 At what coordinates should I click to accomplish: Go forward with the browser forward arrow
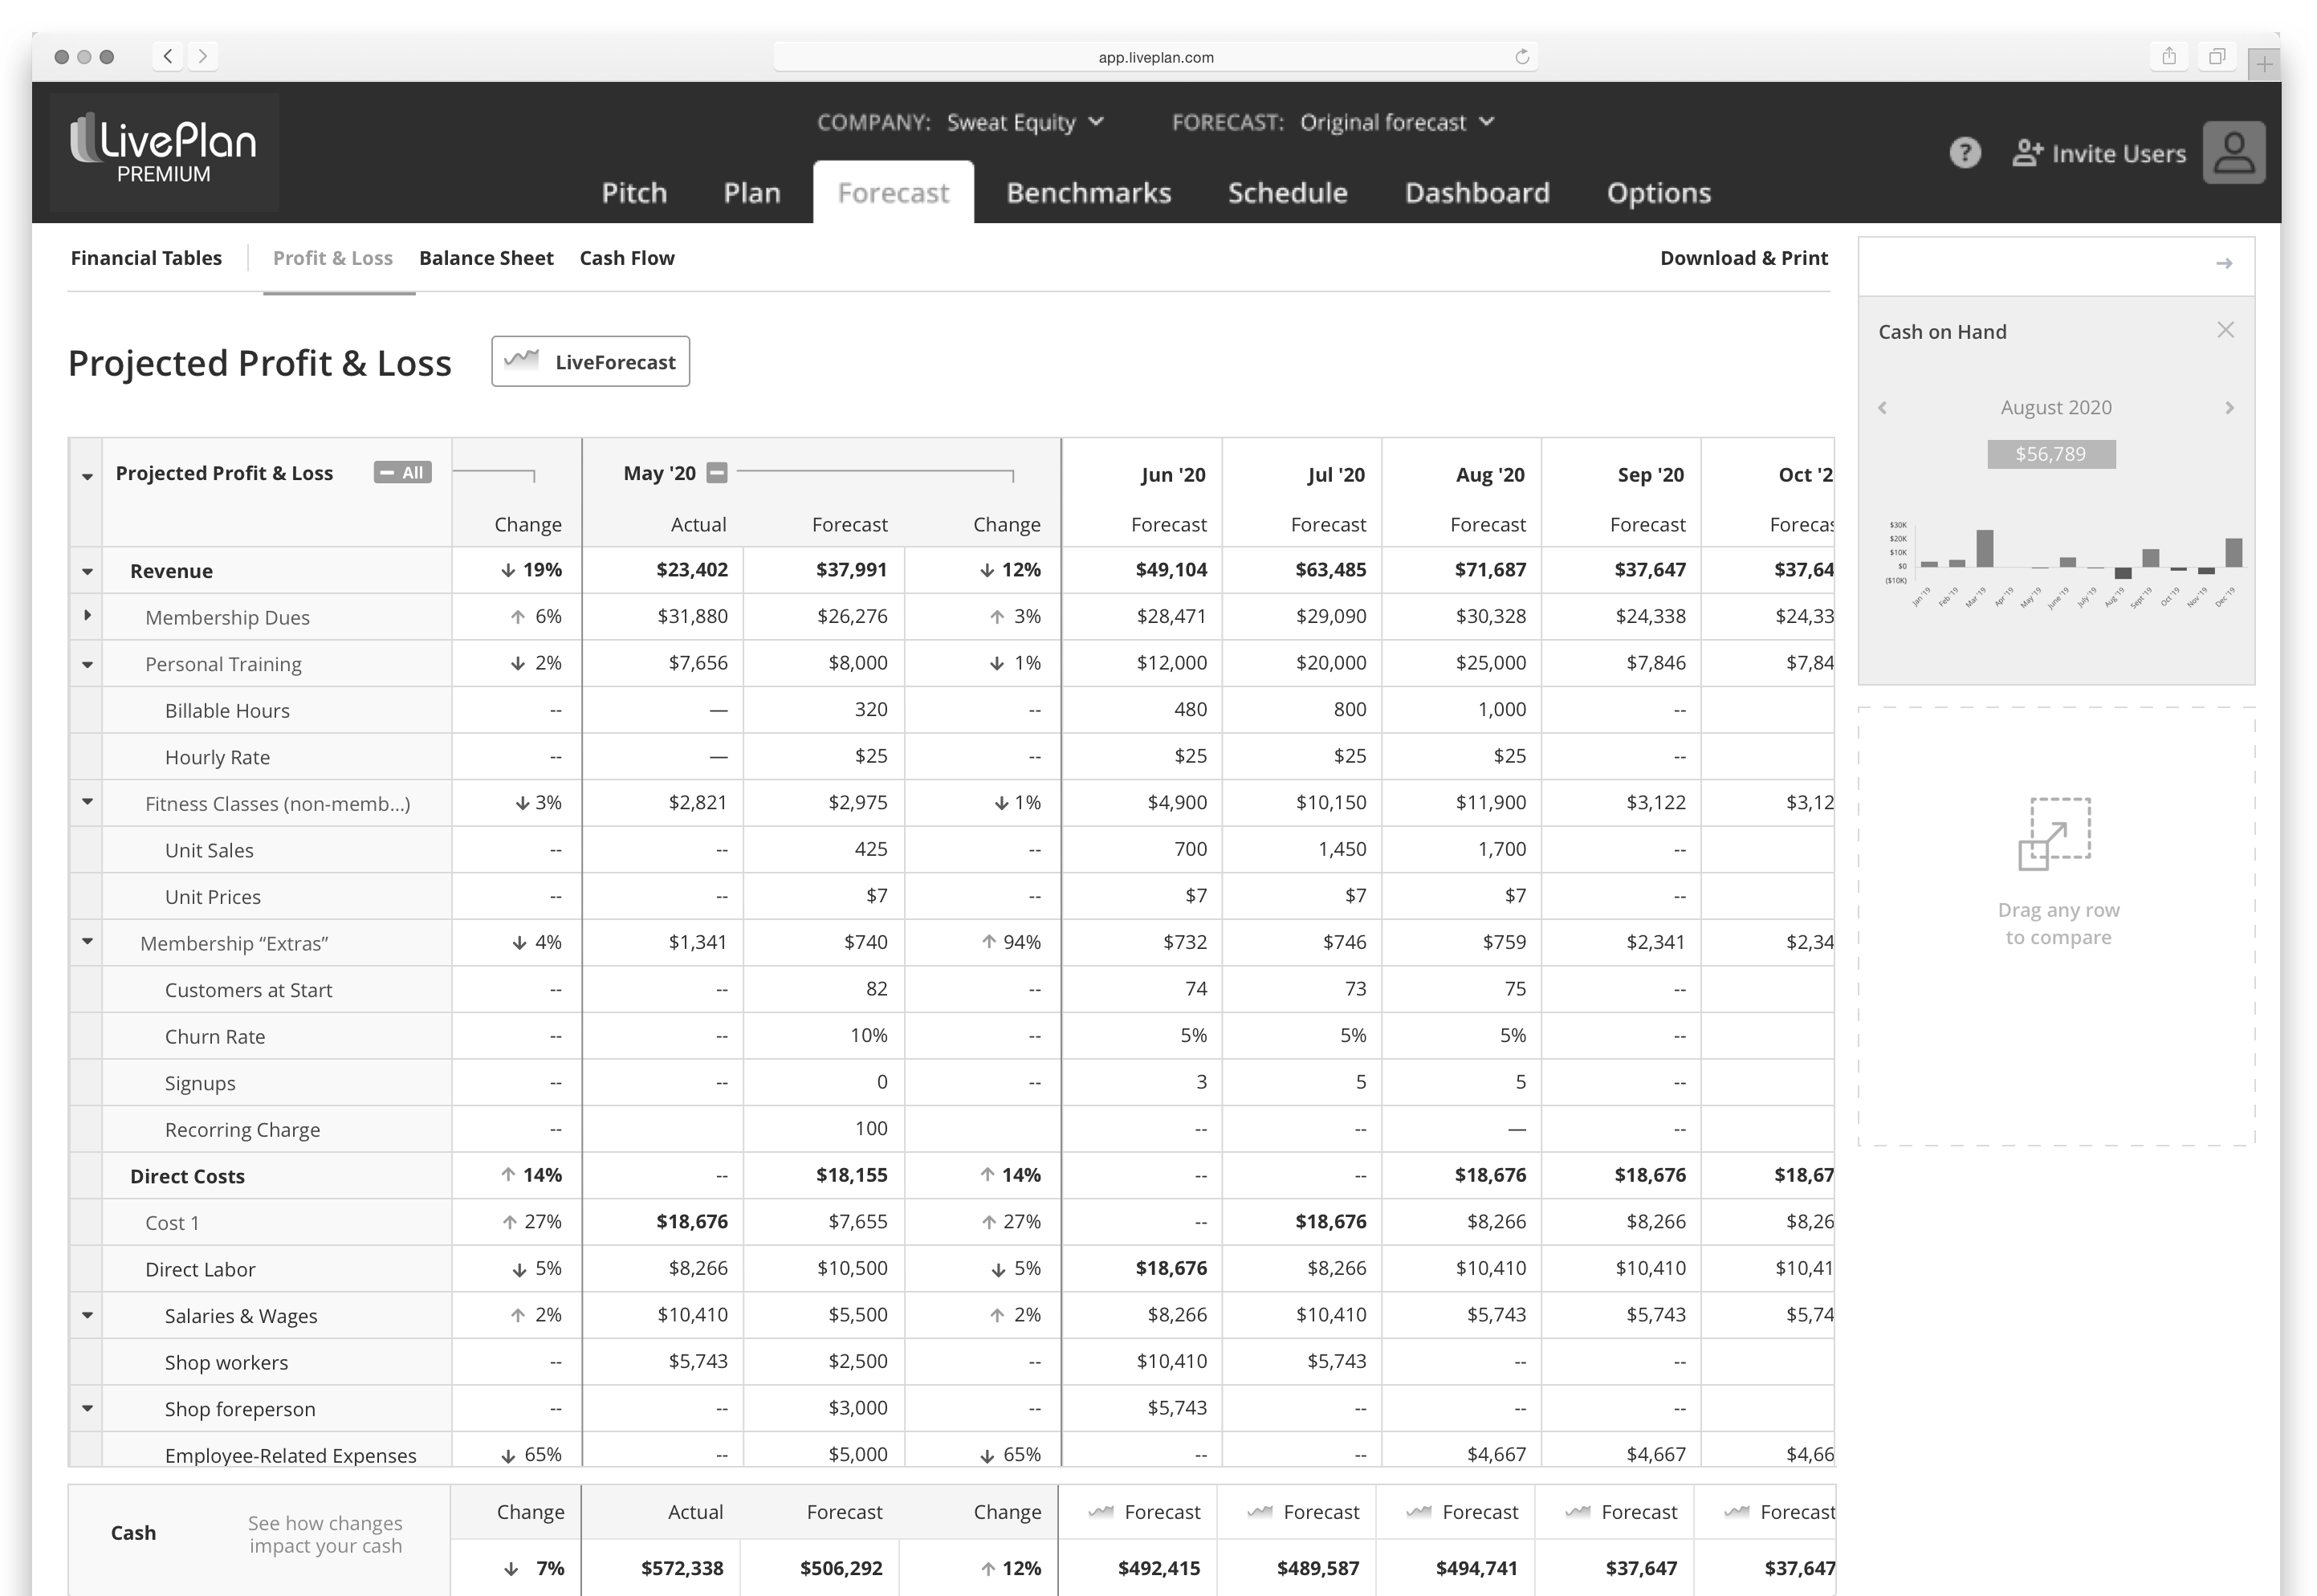[203, 56]
